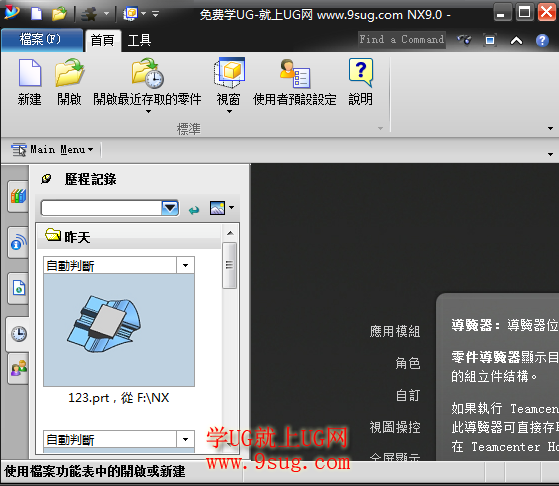This screenshot has height=486, width=559.
Task: Minimize the ribbon with the up chevron
Action: (x=516, y=40)
